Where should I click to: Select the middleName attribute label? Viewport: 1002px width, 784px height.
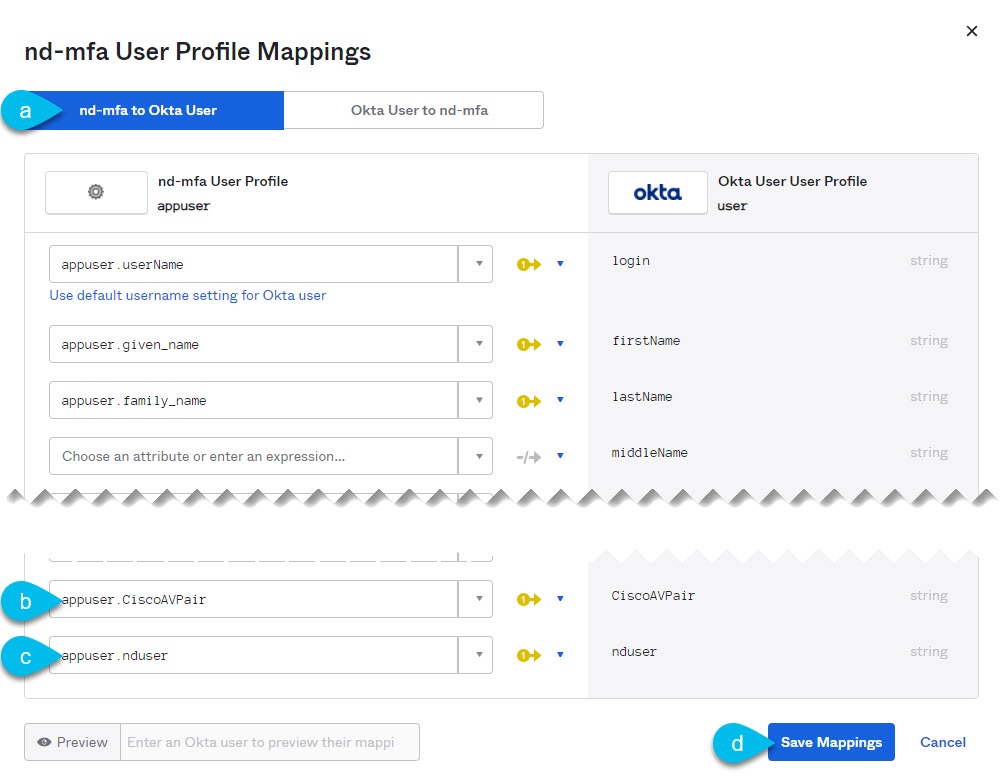[649, 453]
